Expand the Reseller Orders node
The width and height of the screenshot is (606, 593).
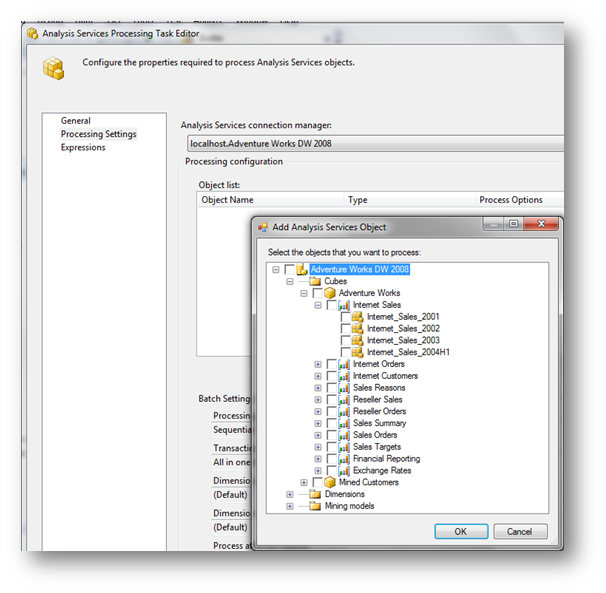coord(318,412)
